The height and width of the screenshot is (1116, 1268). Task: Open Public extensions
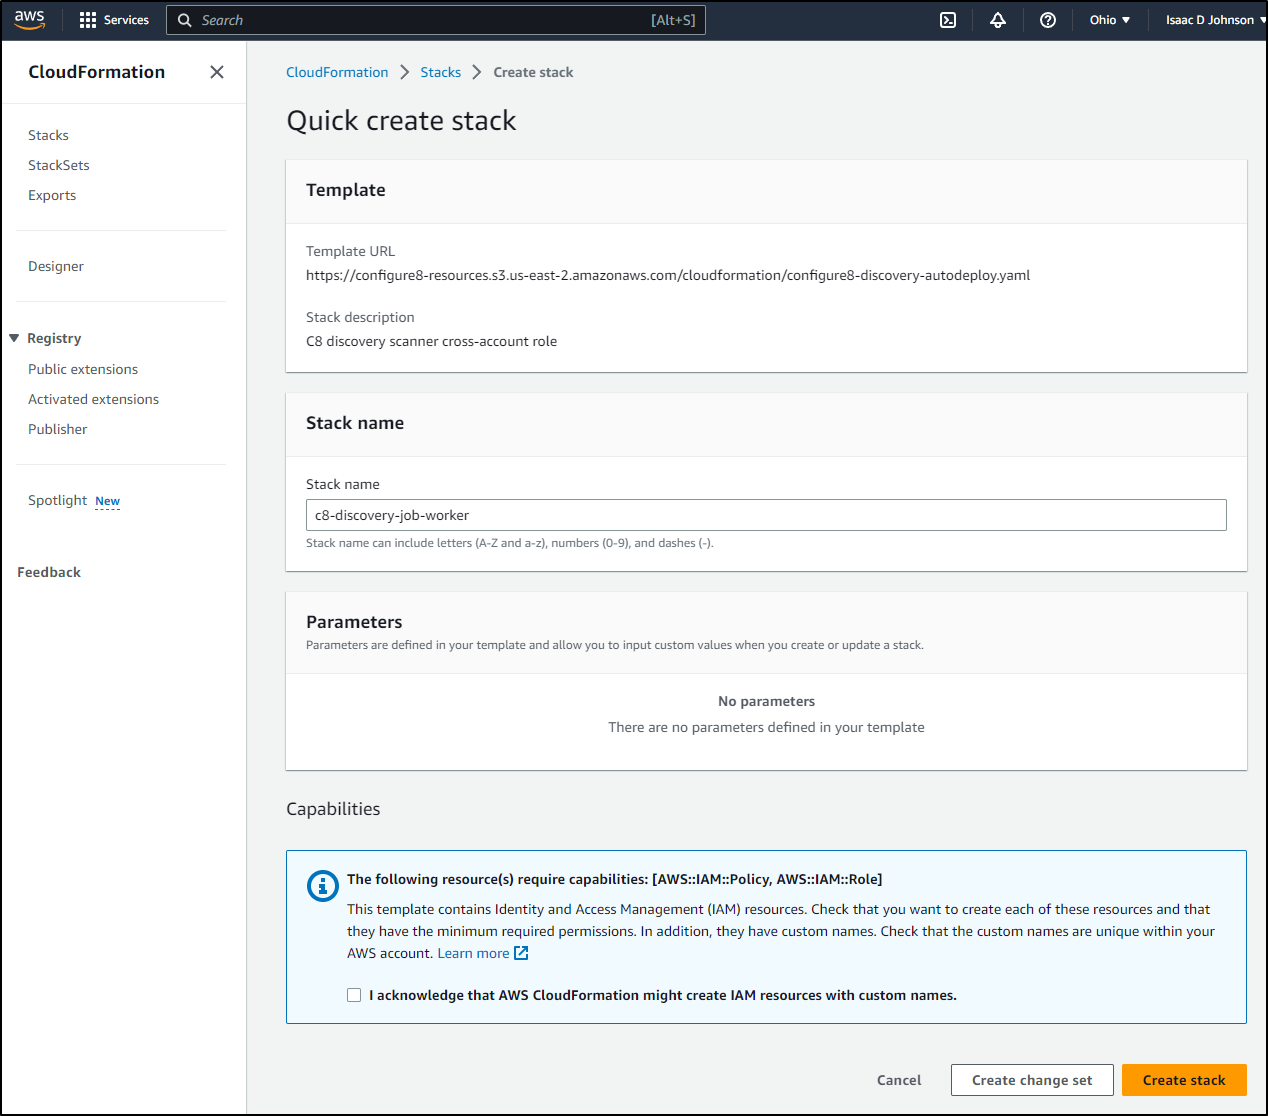[x=83, y=369]
